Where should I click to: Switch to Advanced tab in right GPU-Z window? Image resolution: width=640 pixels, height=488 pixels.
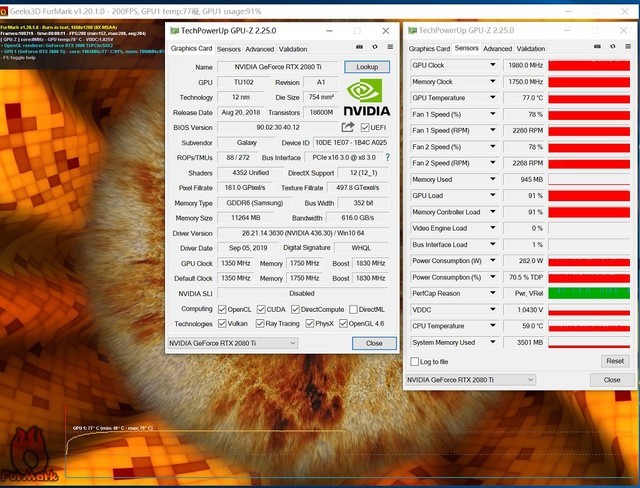(498, 49)
